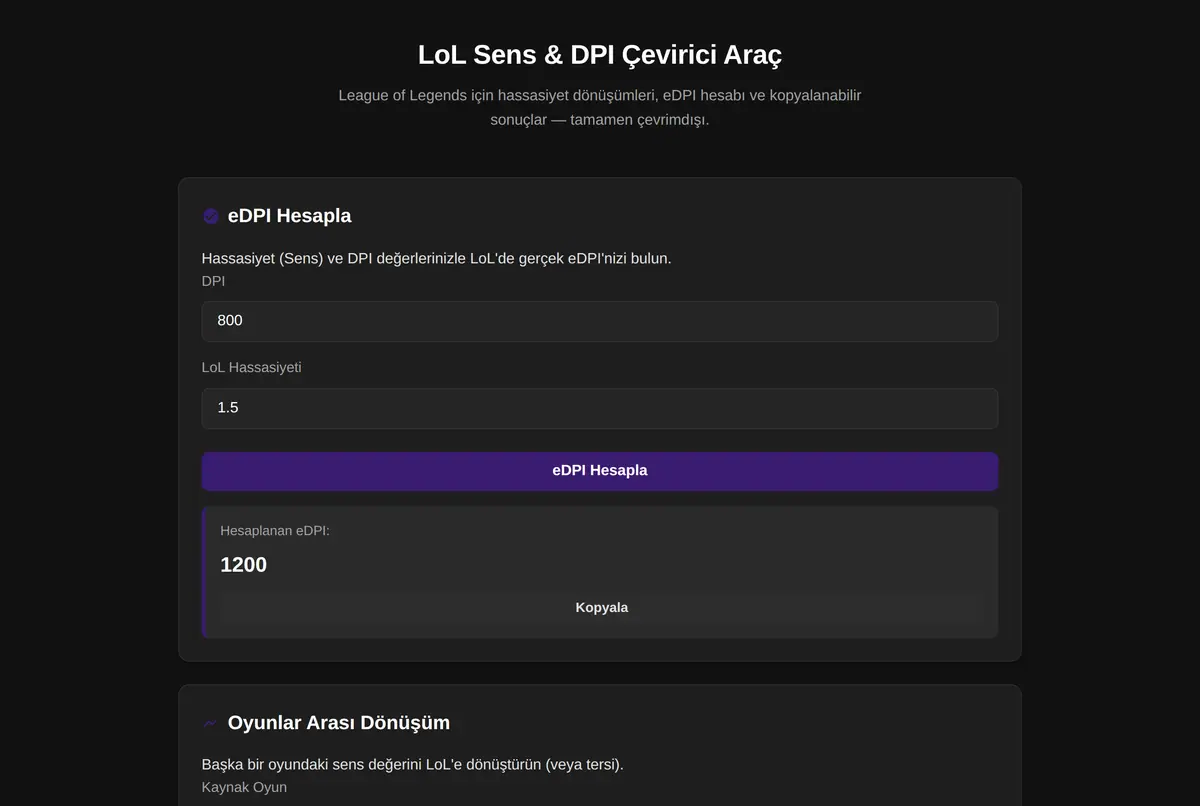Focus the DPI input field
Image resolution: width=1200 pixels, height=806 pixels.
point(600,321)
